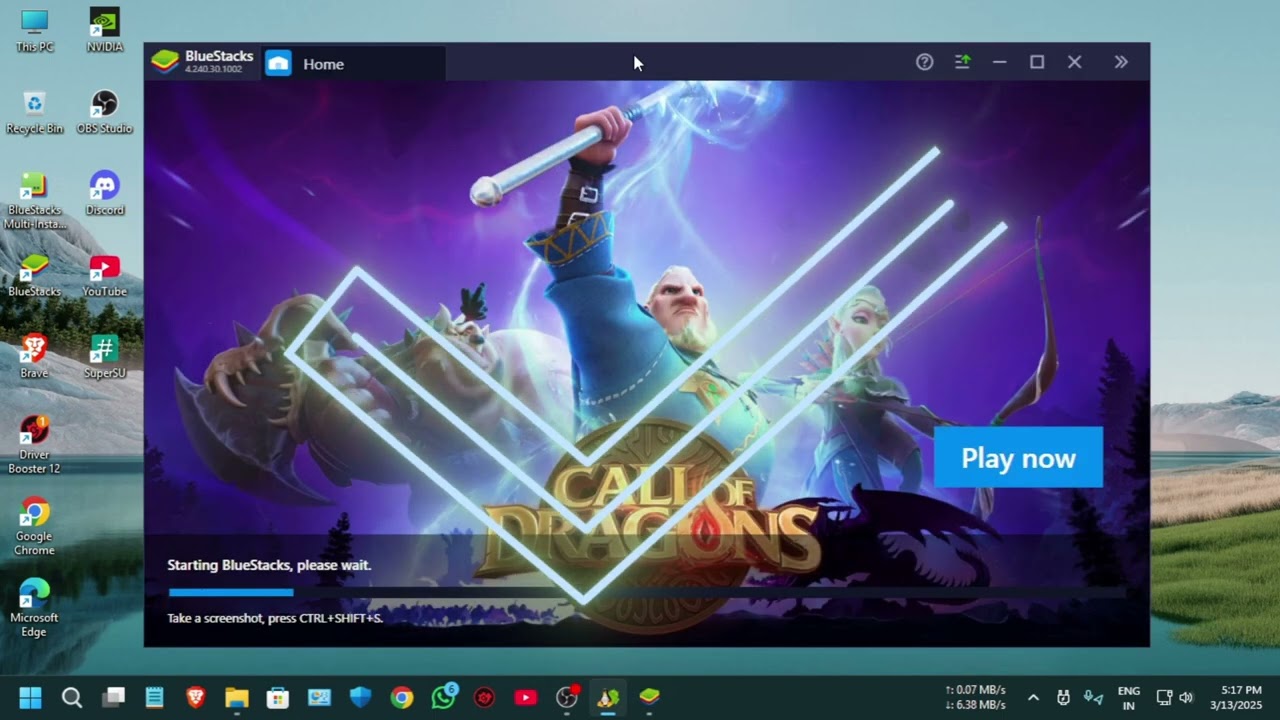This screenshot has height=720, width=1280.
Task: Click the 'Take a screenshot' hint text
Action: 275,618
